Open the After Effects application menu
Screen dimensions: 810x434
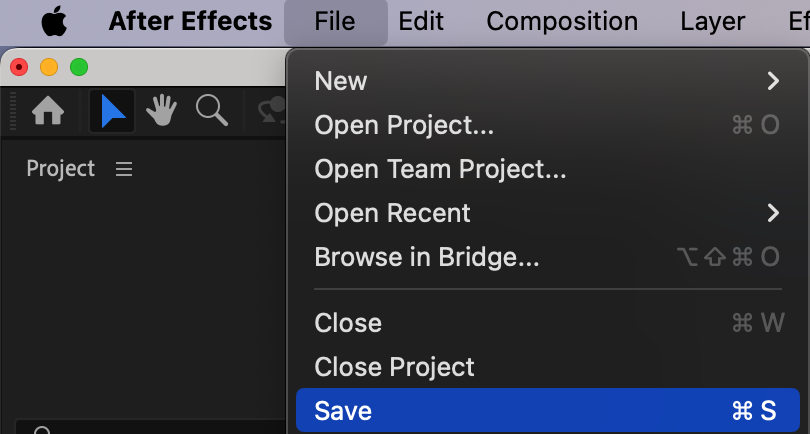[190, 21]
